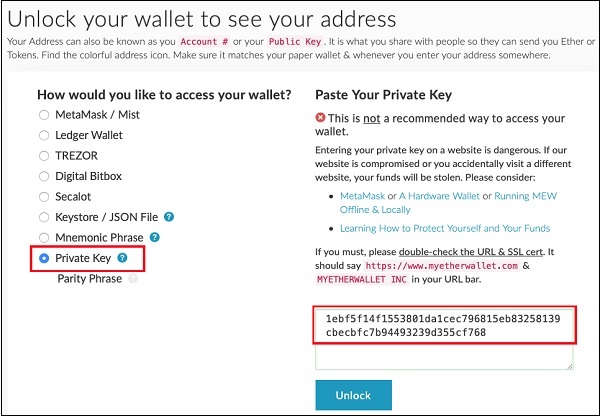Click the faded help icon beside Parity Phrase
This screenshot has height=416, width=600.
tap(132, 279)
